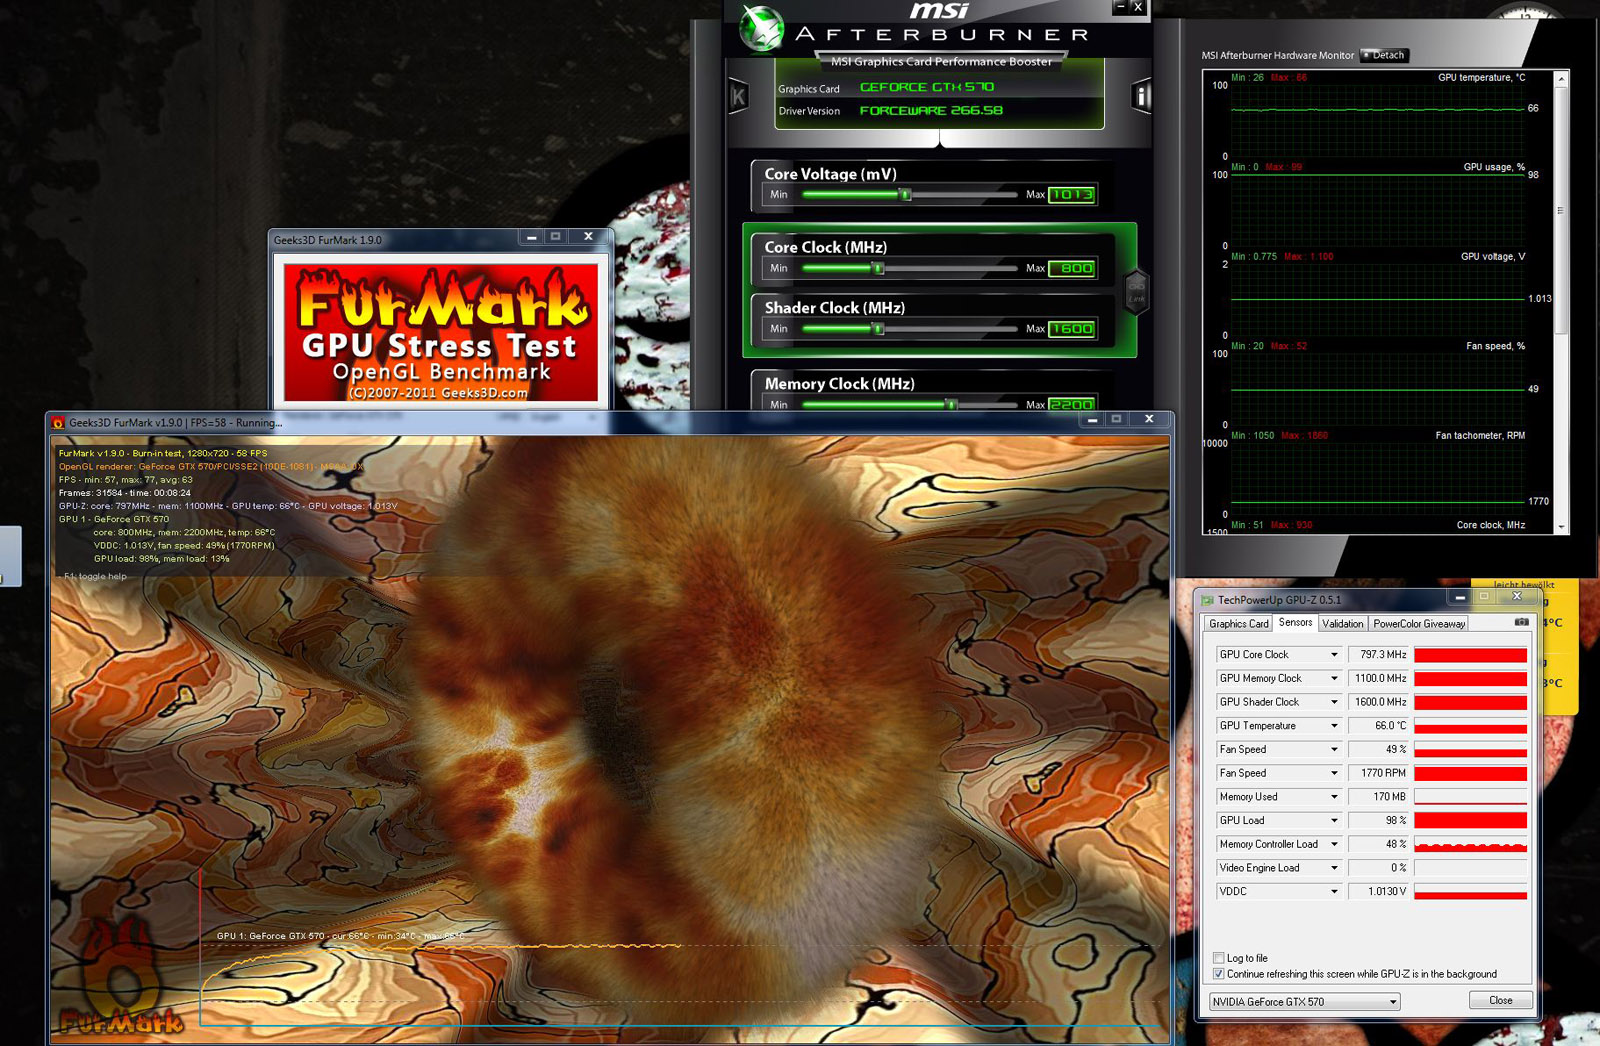Viewport: 1600px width, 1046px height.
Task: Click the hardware monitor scrollbar down arrow
Action: [x=1560, y=526]
